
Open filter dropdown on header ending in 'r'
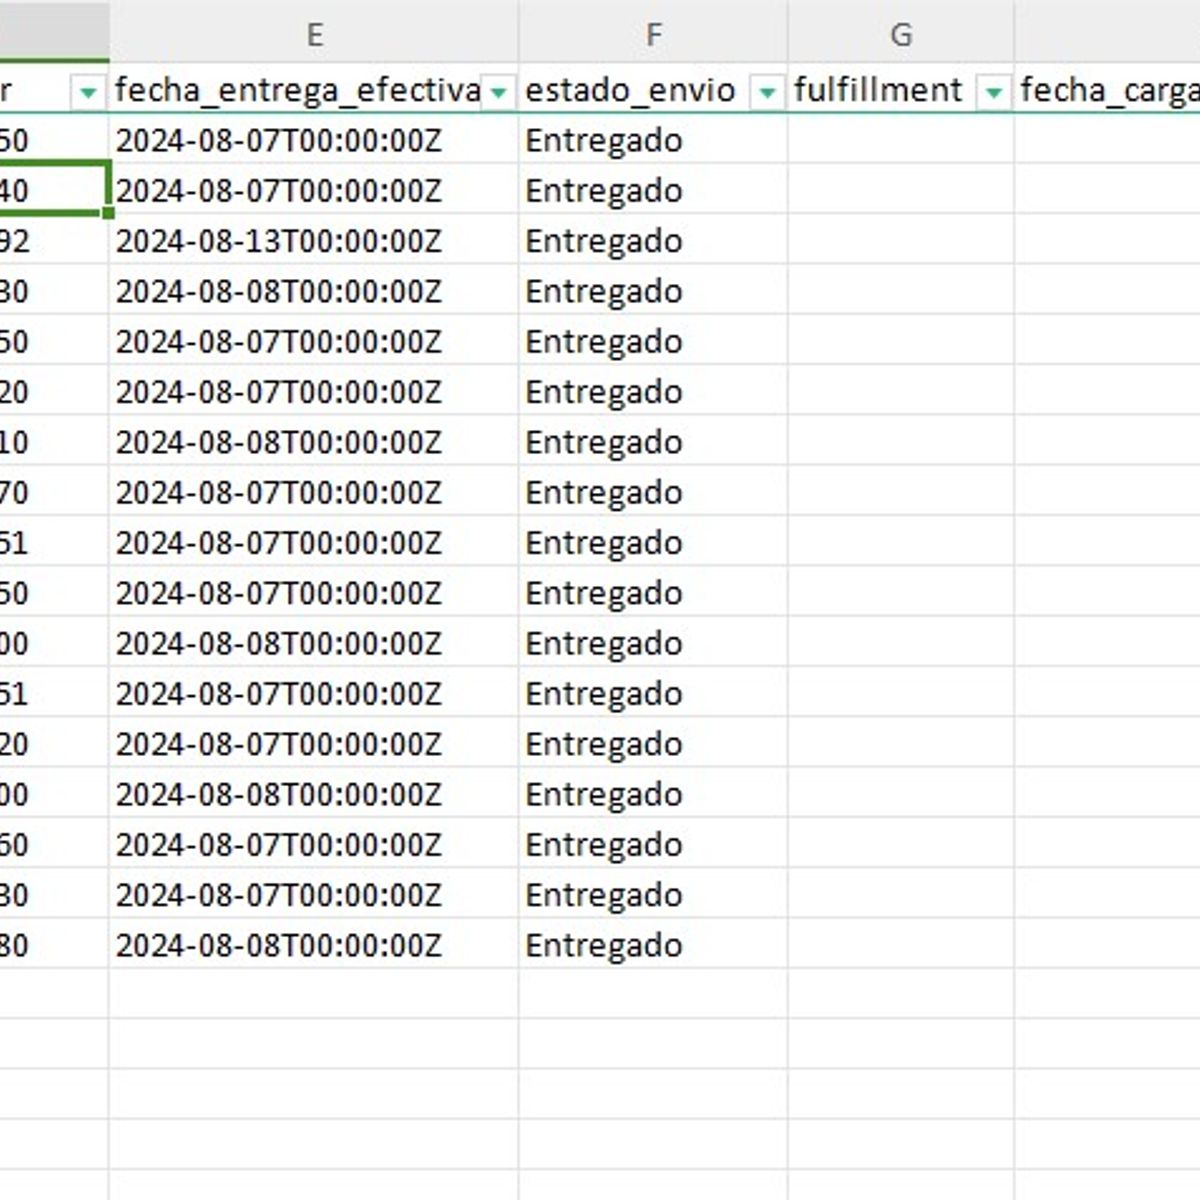click(88, 93)
